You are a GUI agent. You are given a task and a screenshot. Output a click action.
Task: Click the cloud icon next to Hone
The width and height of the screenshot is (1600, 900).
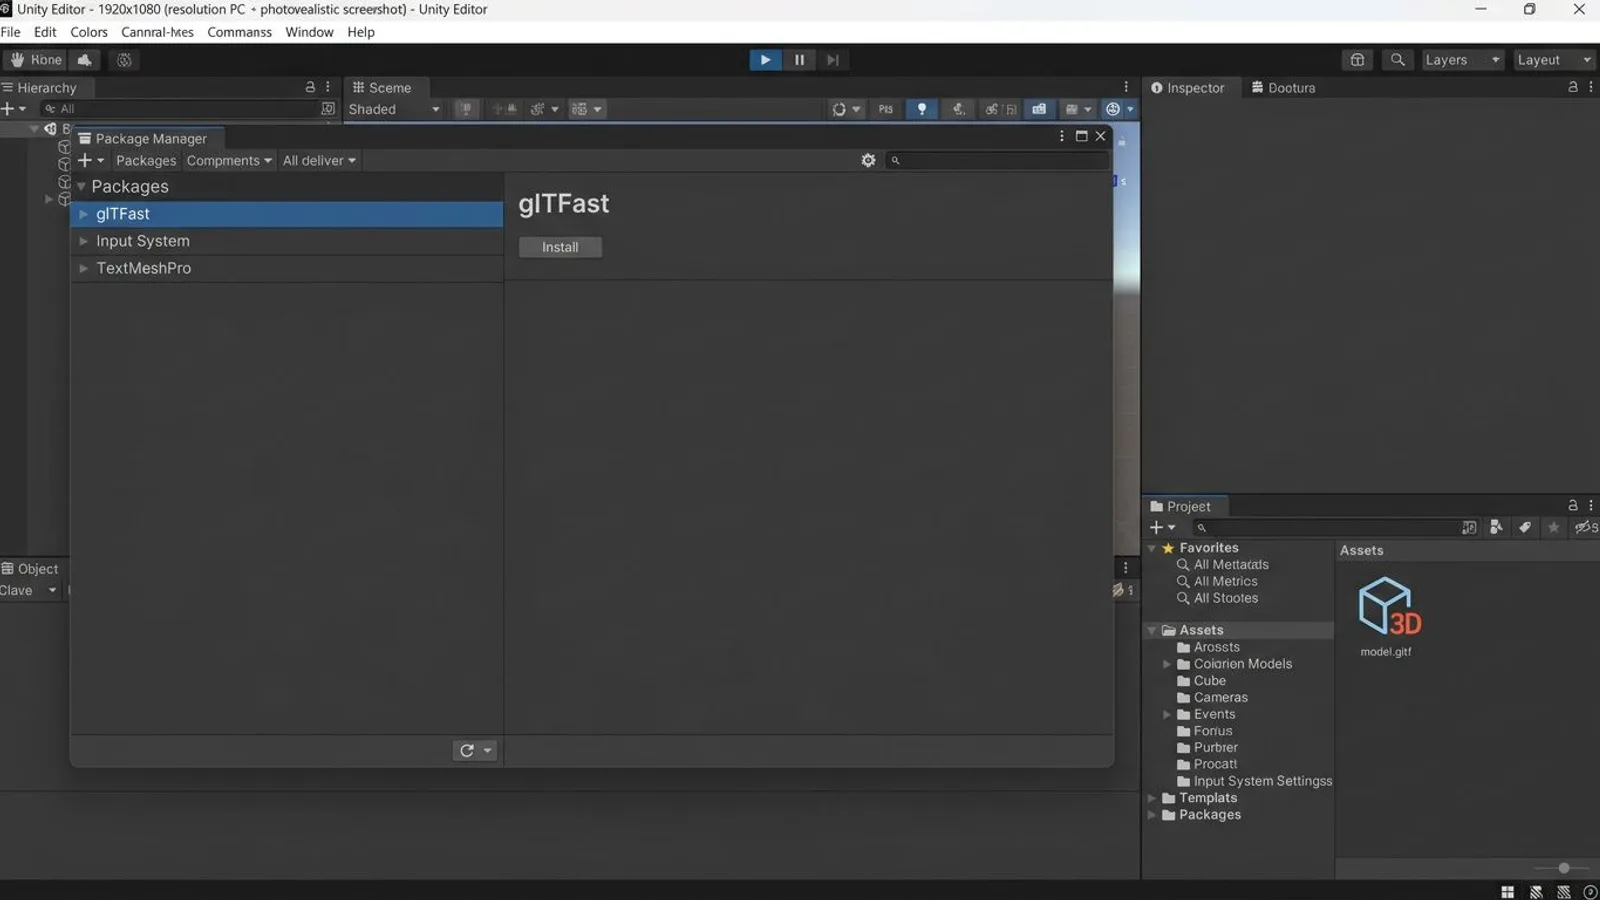[85, 60]
